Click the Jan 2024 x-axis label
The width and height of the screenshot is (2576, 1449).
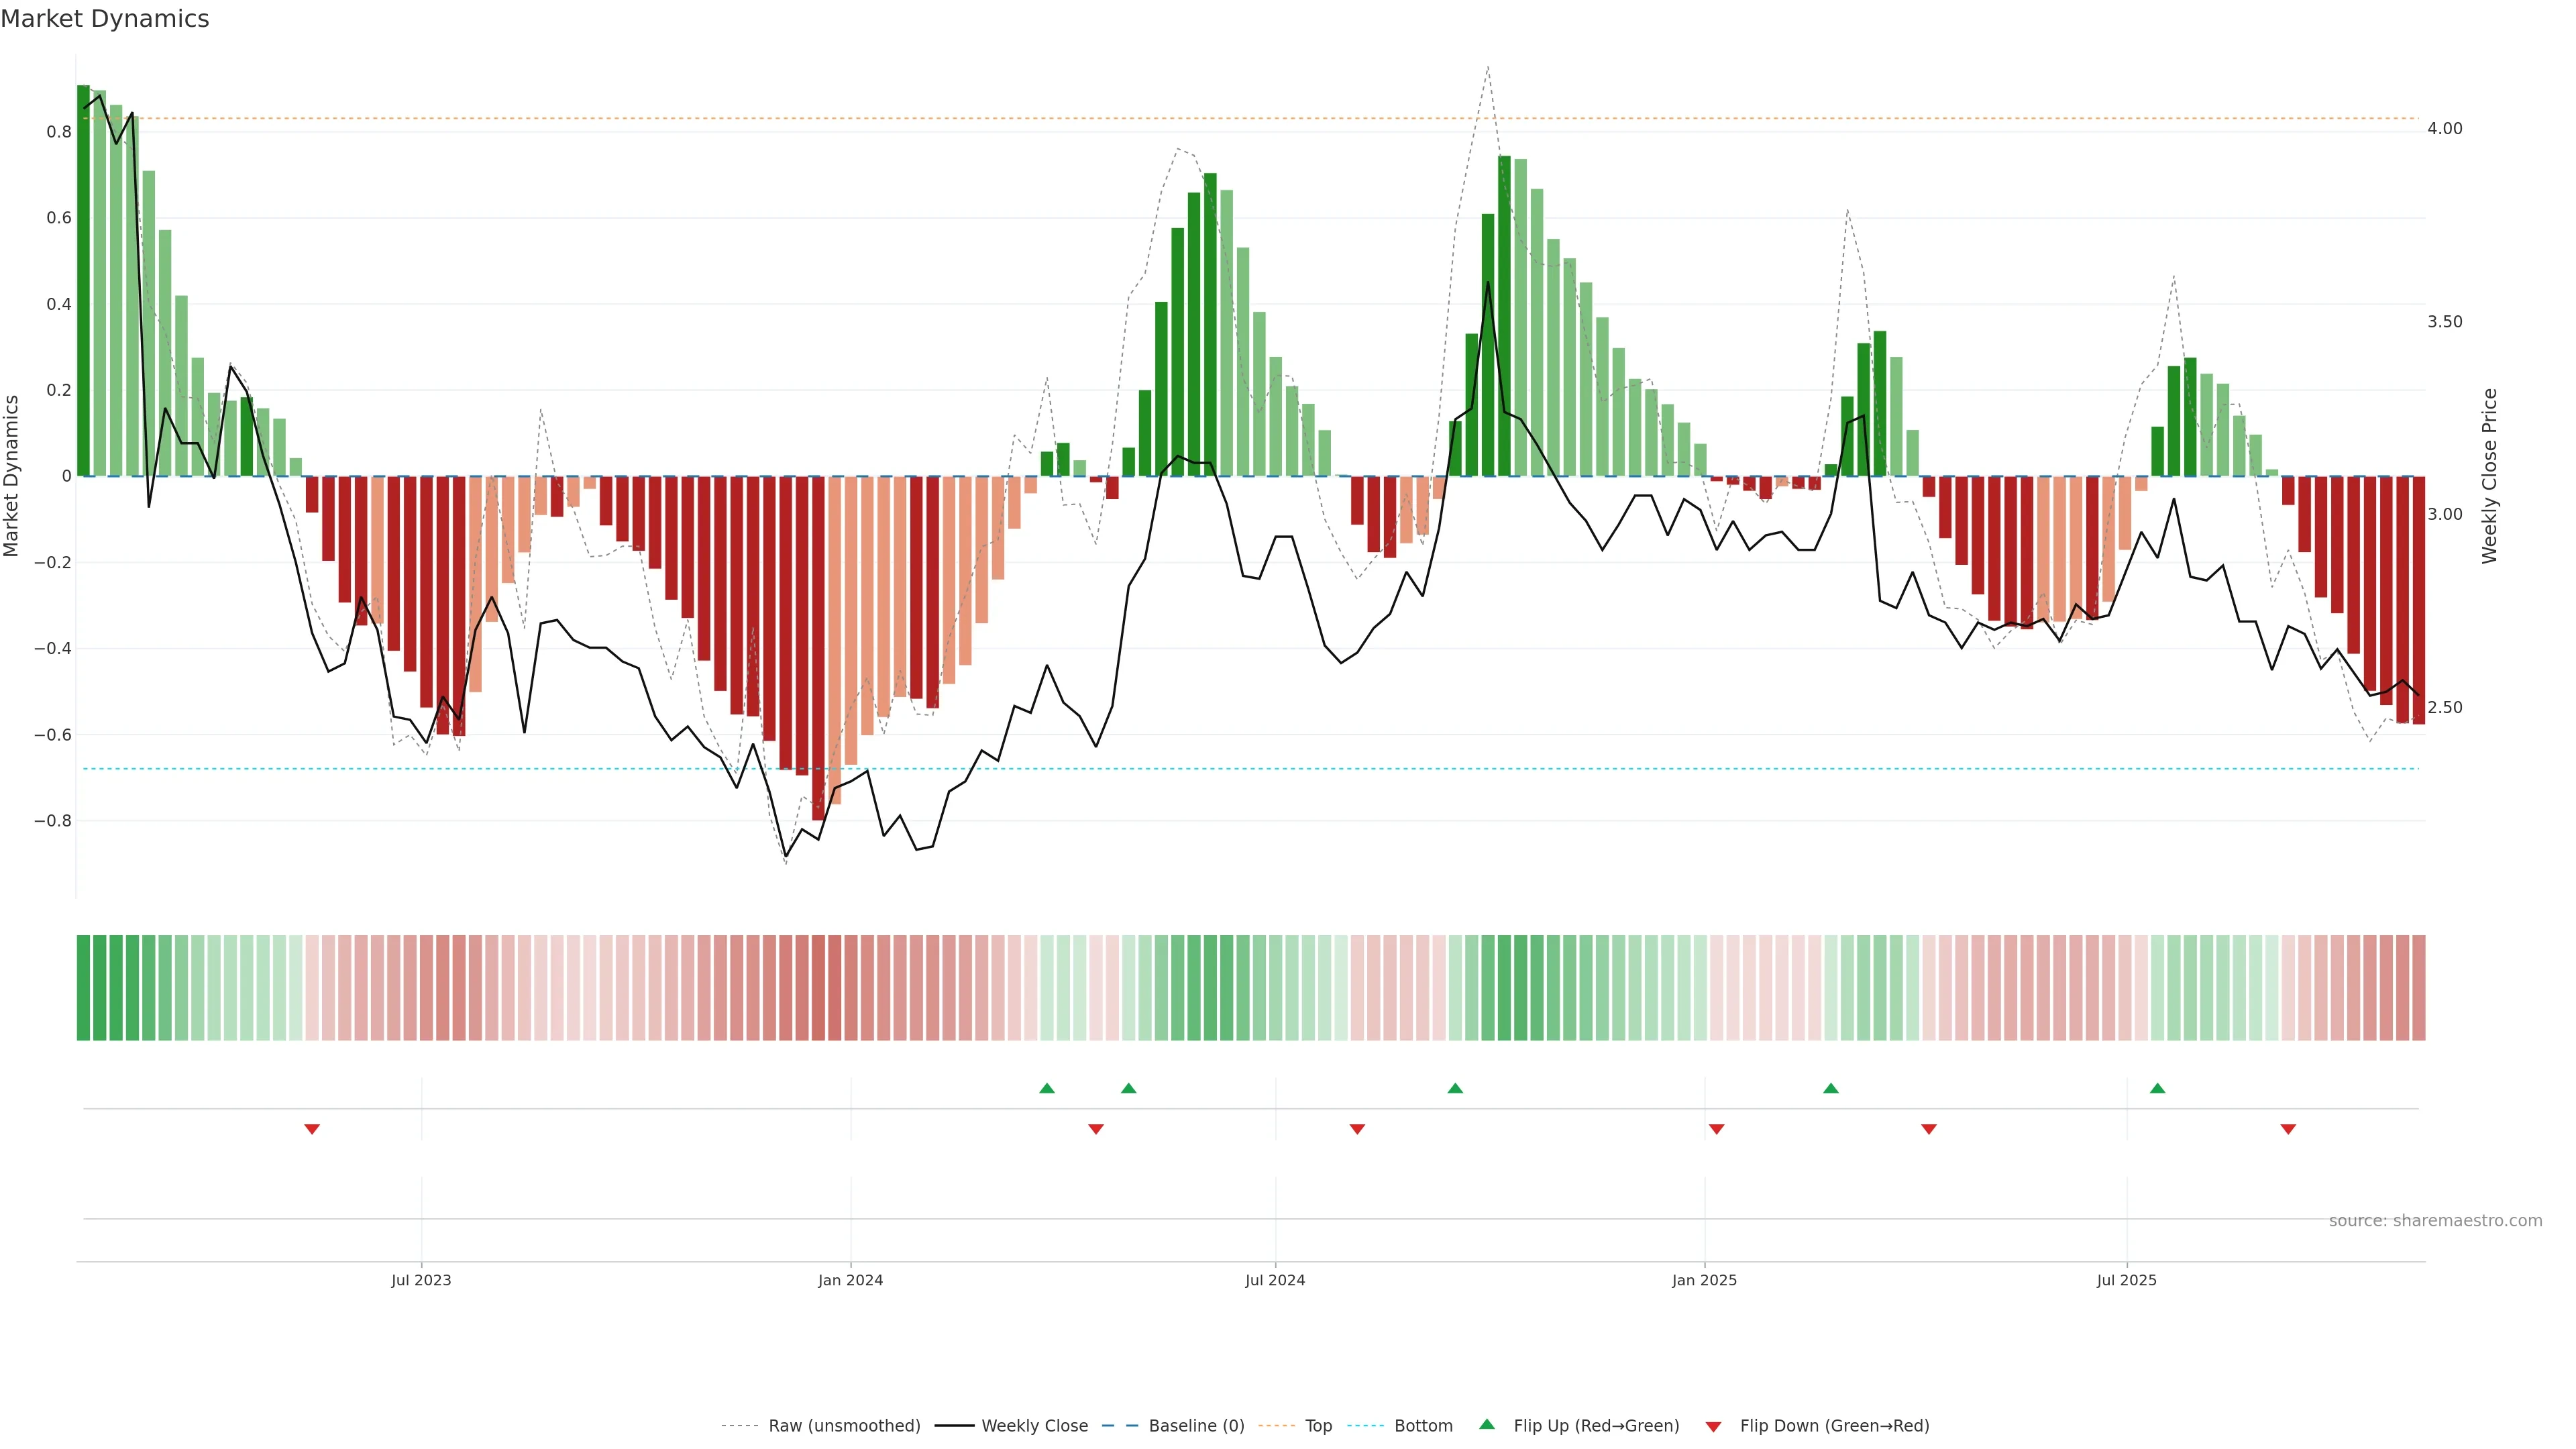850,1280
